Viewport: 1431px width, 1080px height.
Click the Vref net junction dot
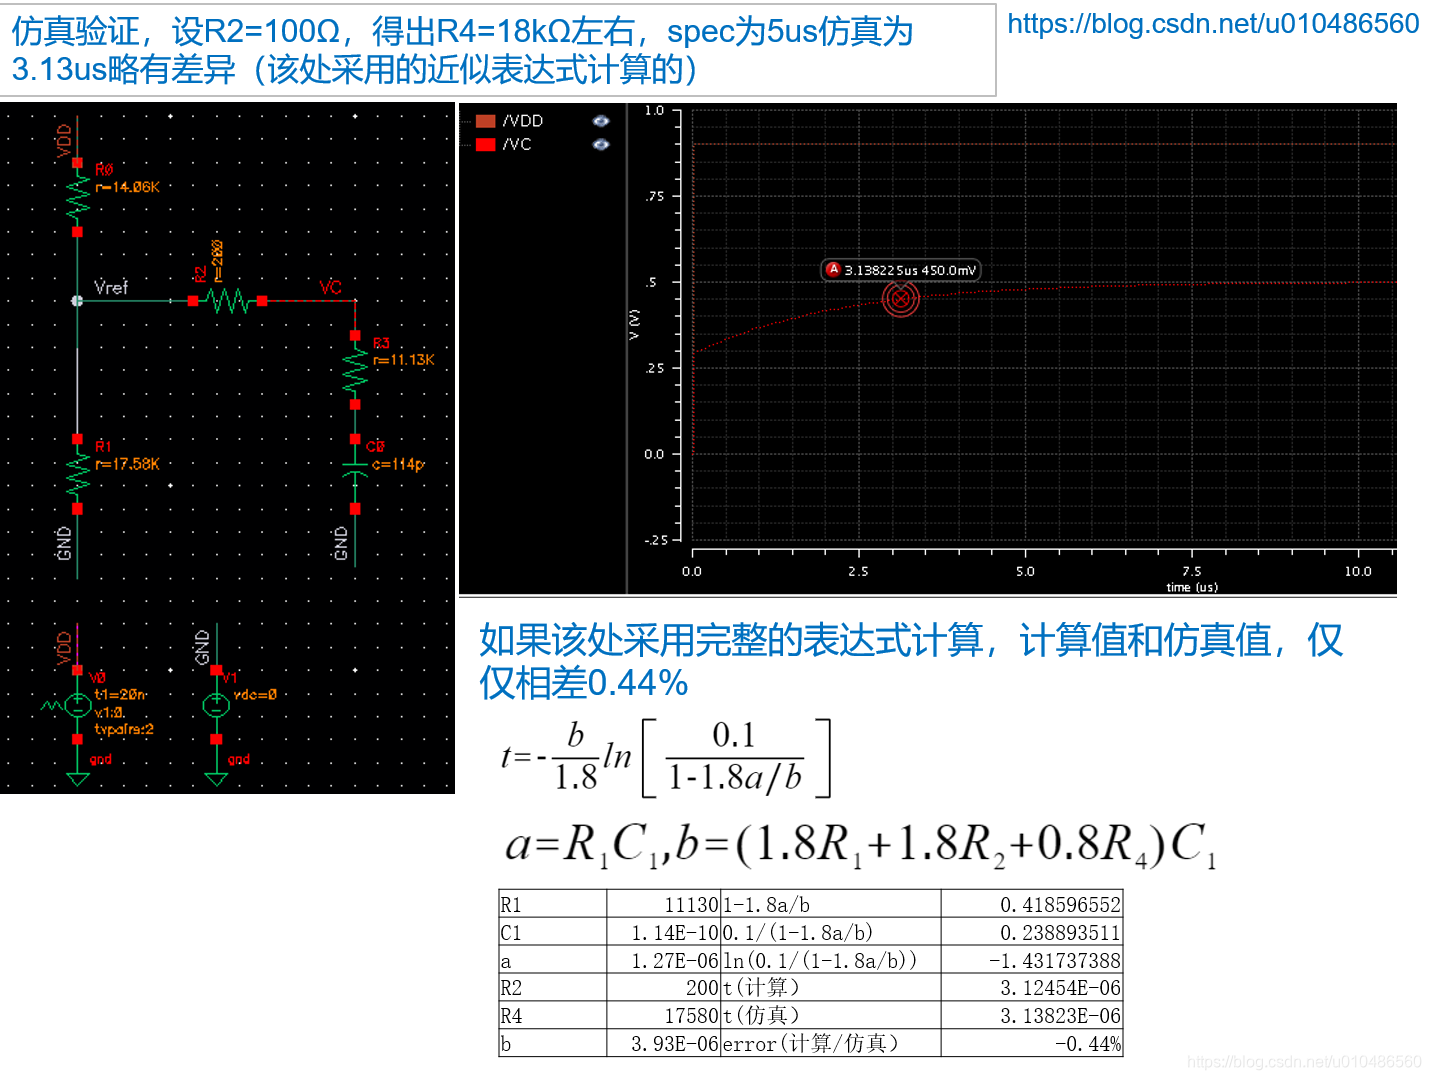coord(77,300)
